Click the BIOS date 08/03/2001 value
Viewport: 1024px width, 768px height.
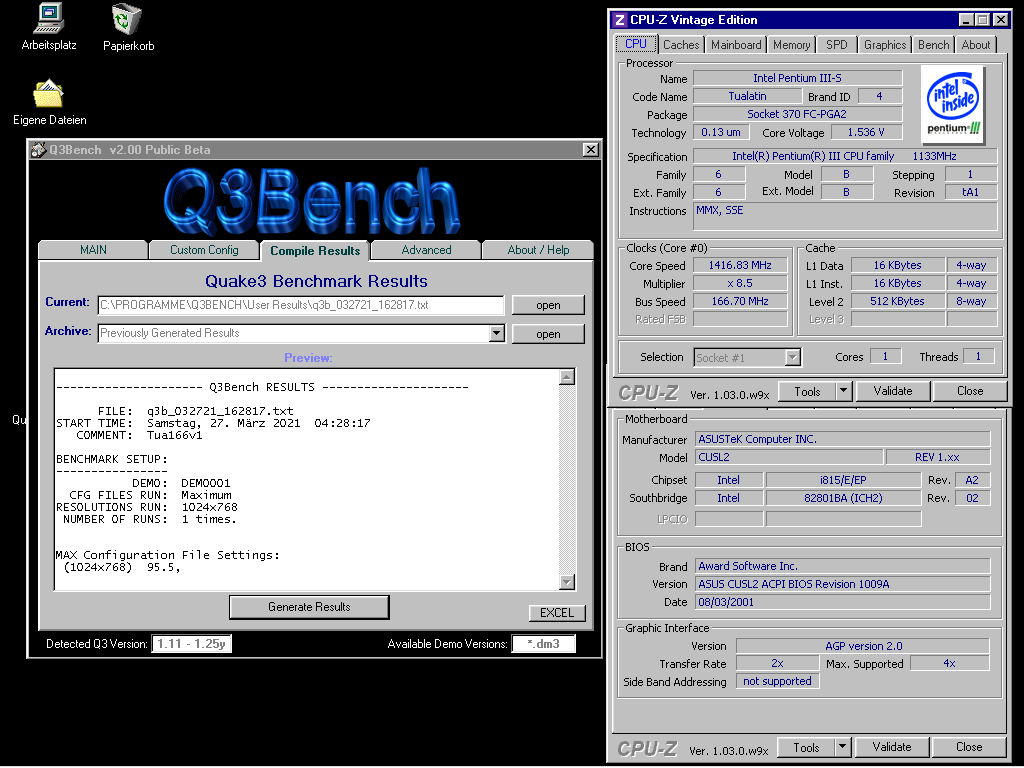[x=842, y=602]
